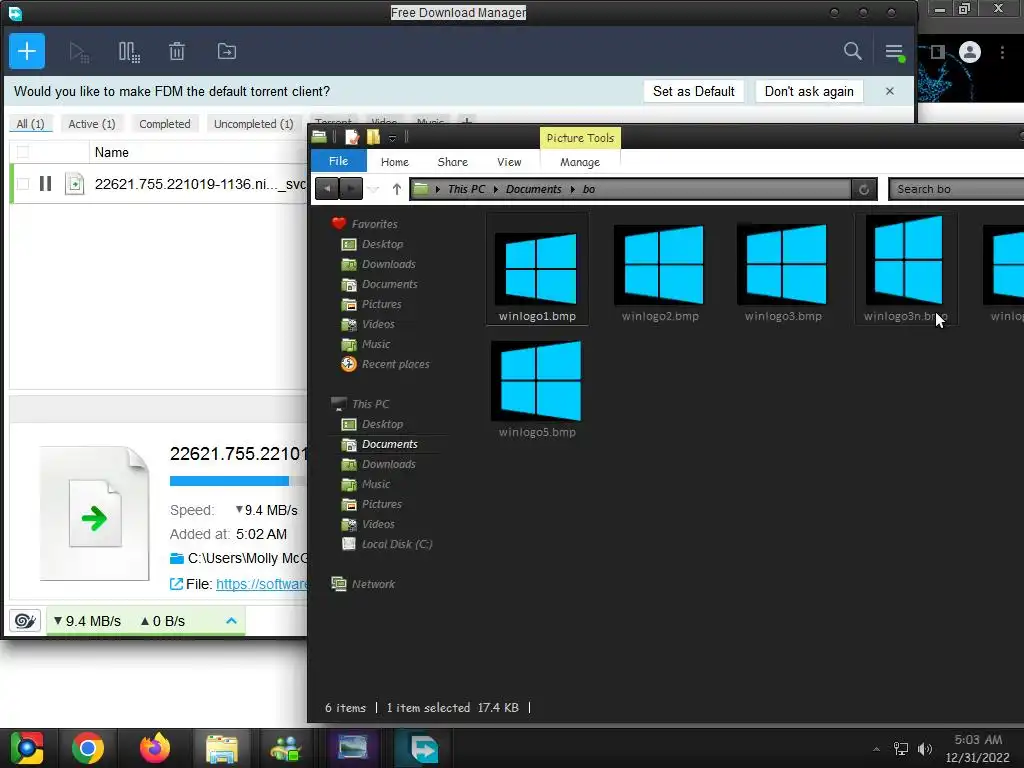Image resolution: width=1024 pixels, height=768 pixels.
Task: Open File Explorer taskbar icon
Action: (222, 748)
